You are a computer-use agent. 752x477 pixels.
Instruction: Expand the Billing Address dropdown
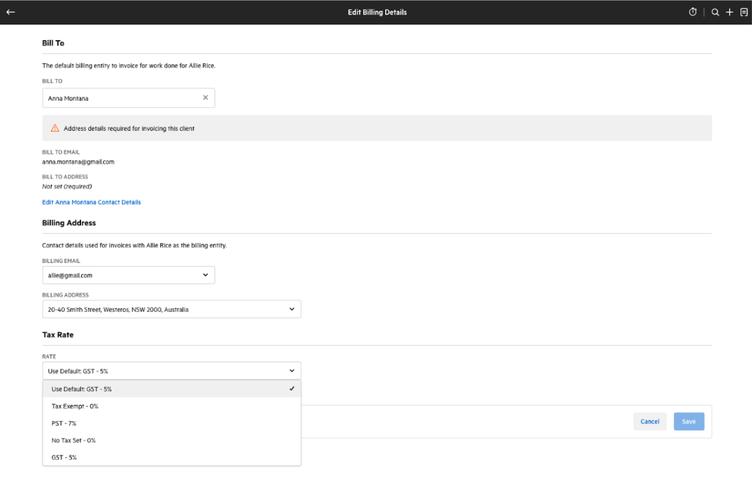click(172, 309)
